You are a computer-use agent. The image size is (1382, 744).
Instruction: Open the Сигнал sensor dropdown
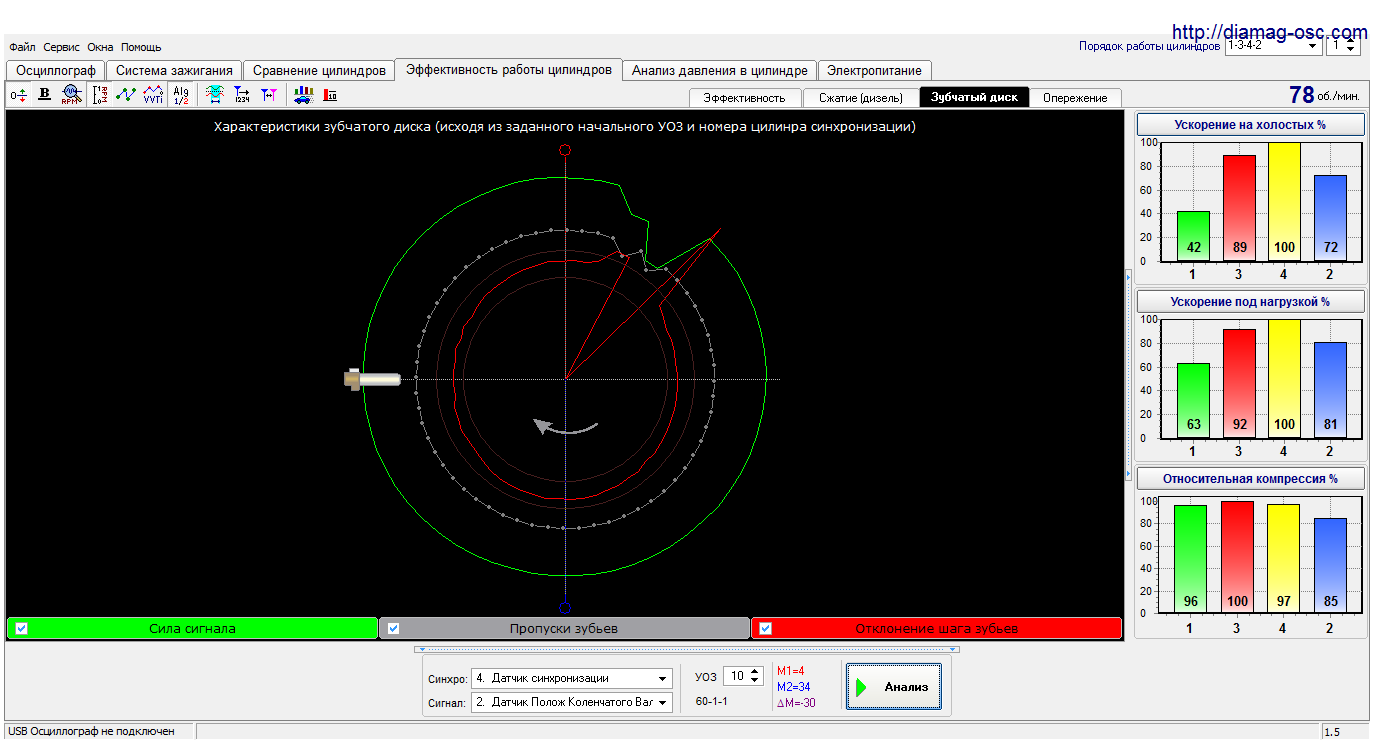pyautogui.click(x=572, y=702)
